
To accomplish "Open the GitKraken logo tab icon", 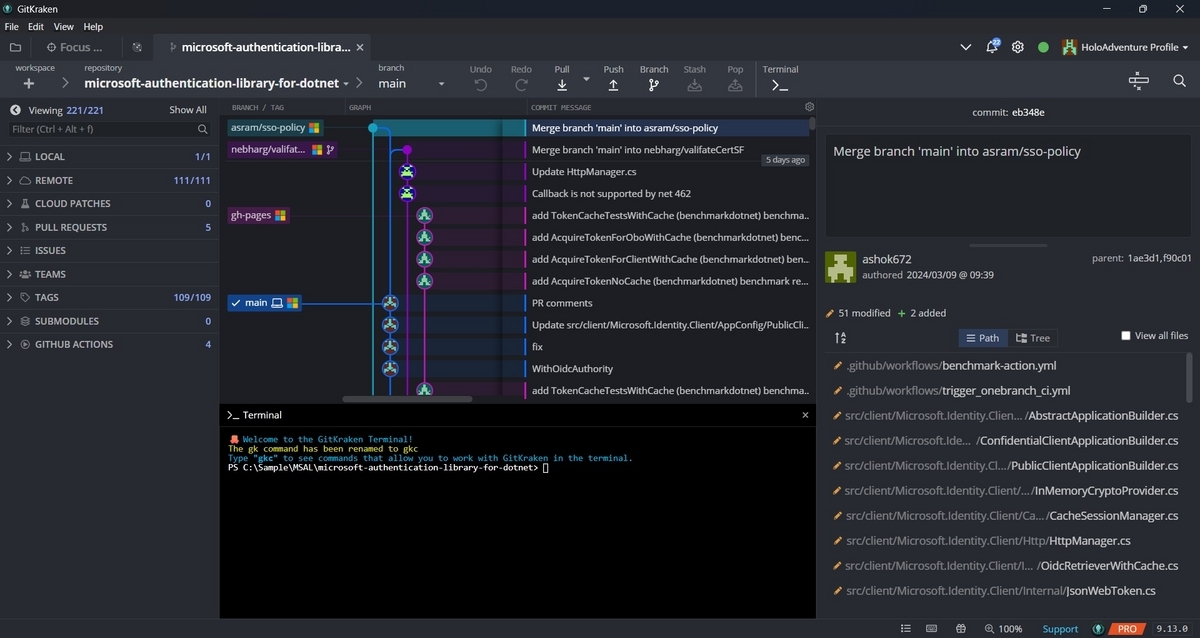I will point(137,47).
